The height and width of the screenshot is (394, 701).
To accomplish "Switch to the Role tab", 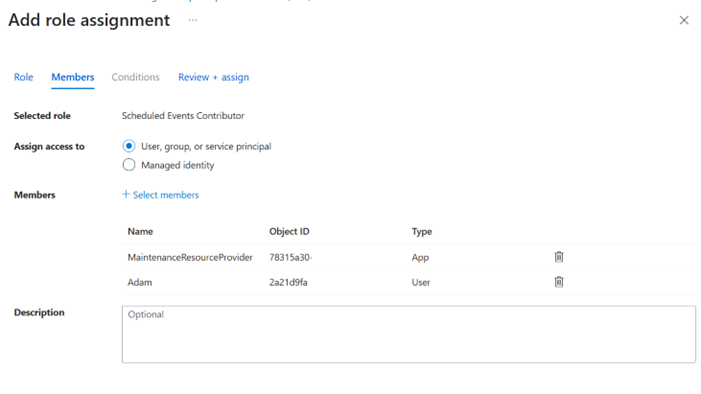I will [23, 77].
